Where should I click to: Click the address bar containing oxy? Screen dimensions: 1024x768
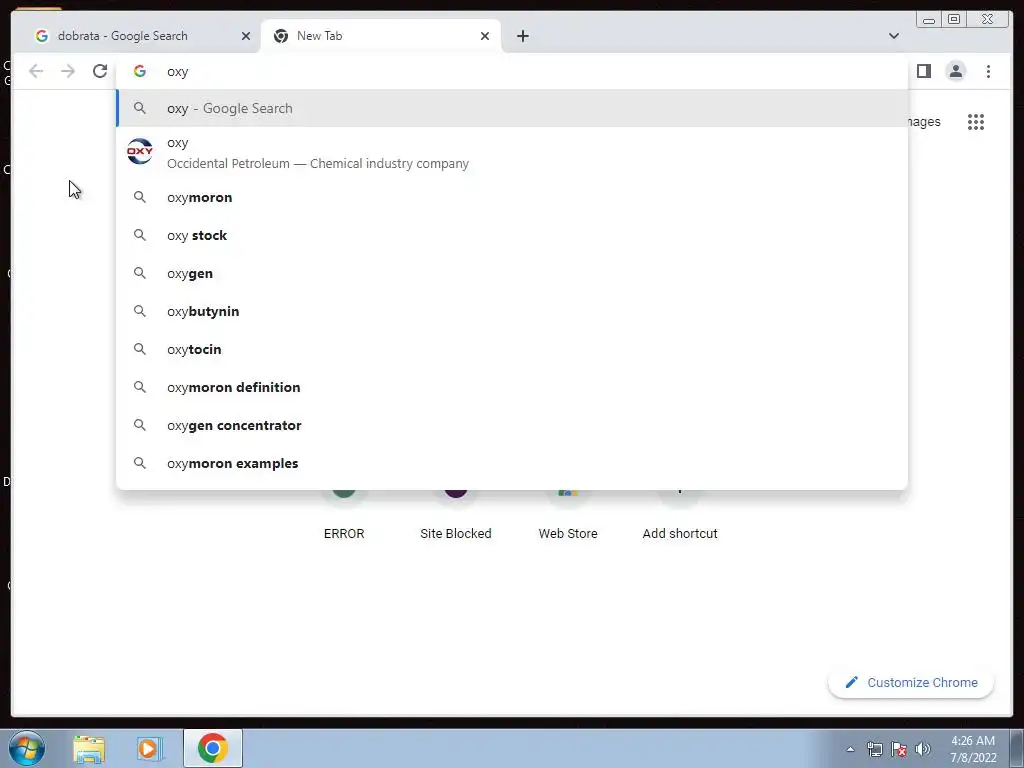[x=512, y=71]
